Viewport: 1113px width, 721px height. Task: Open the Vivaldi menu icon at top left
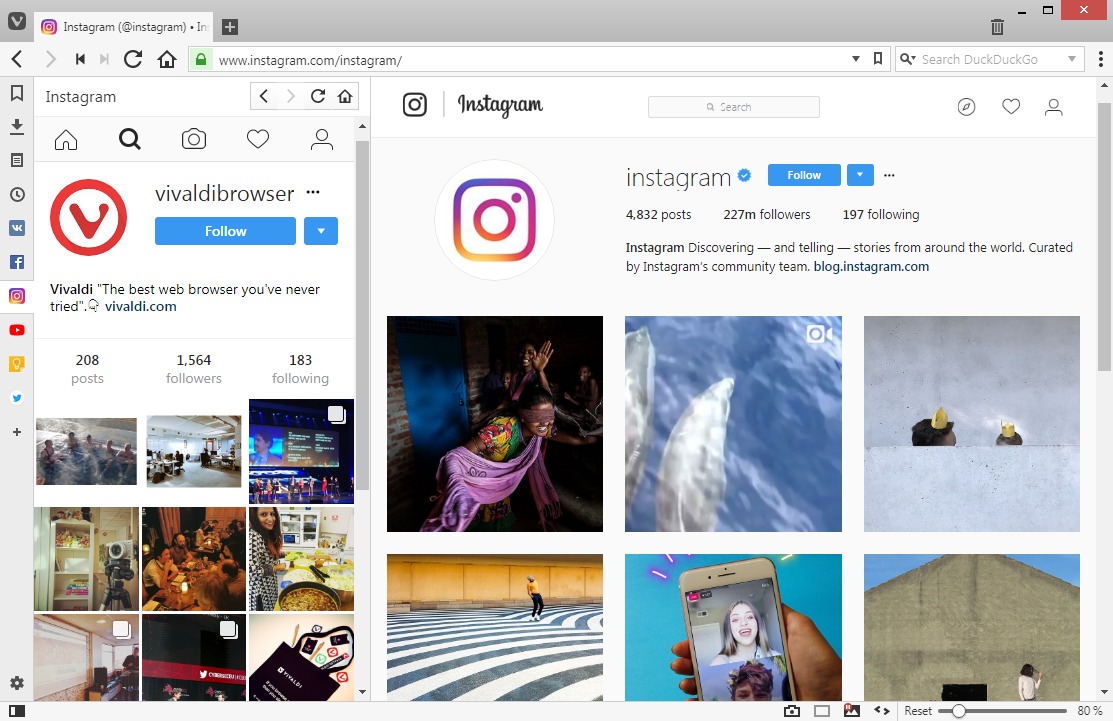pos(16,21)
